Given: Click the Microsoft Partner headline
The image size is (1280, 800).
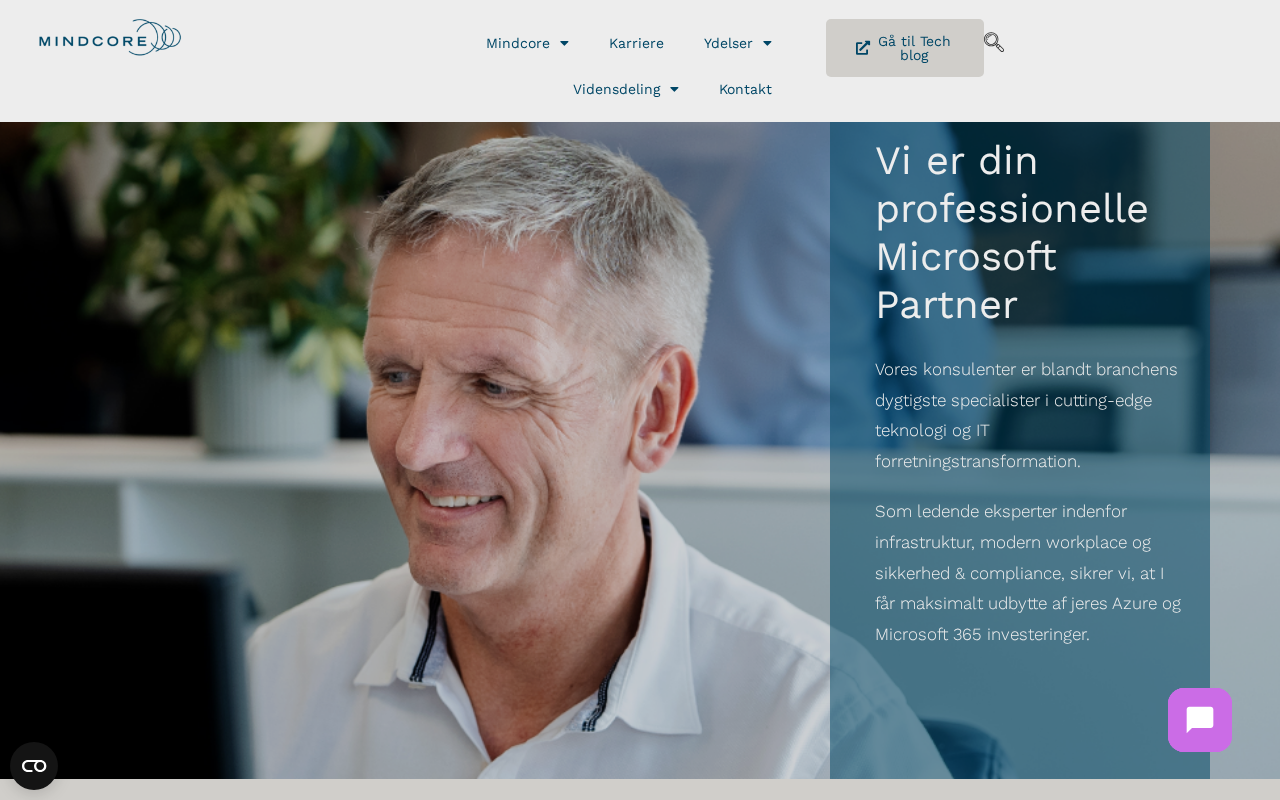Looking at the screenshot, I should 1012,233.
